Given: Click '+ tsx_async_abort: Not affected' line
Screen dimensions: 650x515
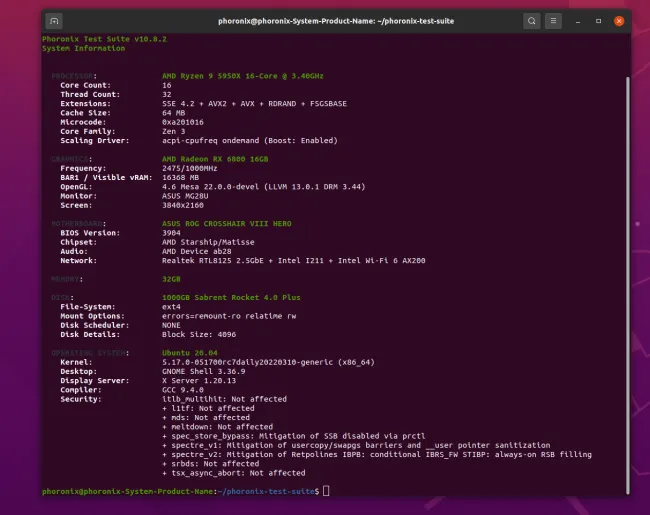Looking at the screenshot, I should [x=233, y=473].
